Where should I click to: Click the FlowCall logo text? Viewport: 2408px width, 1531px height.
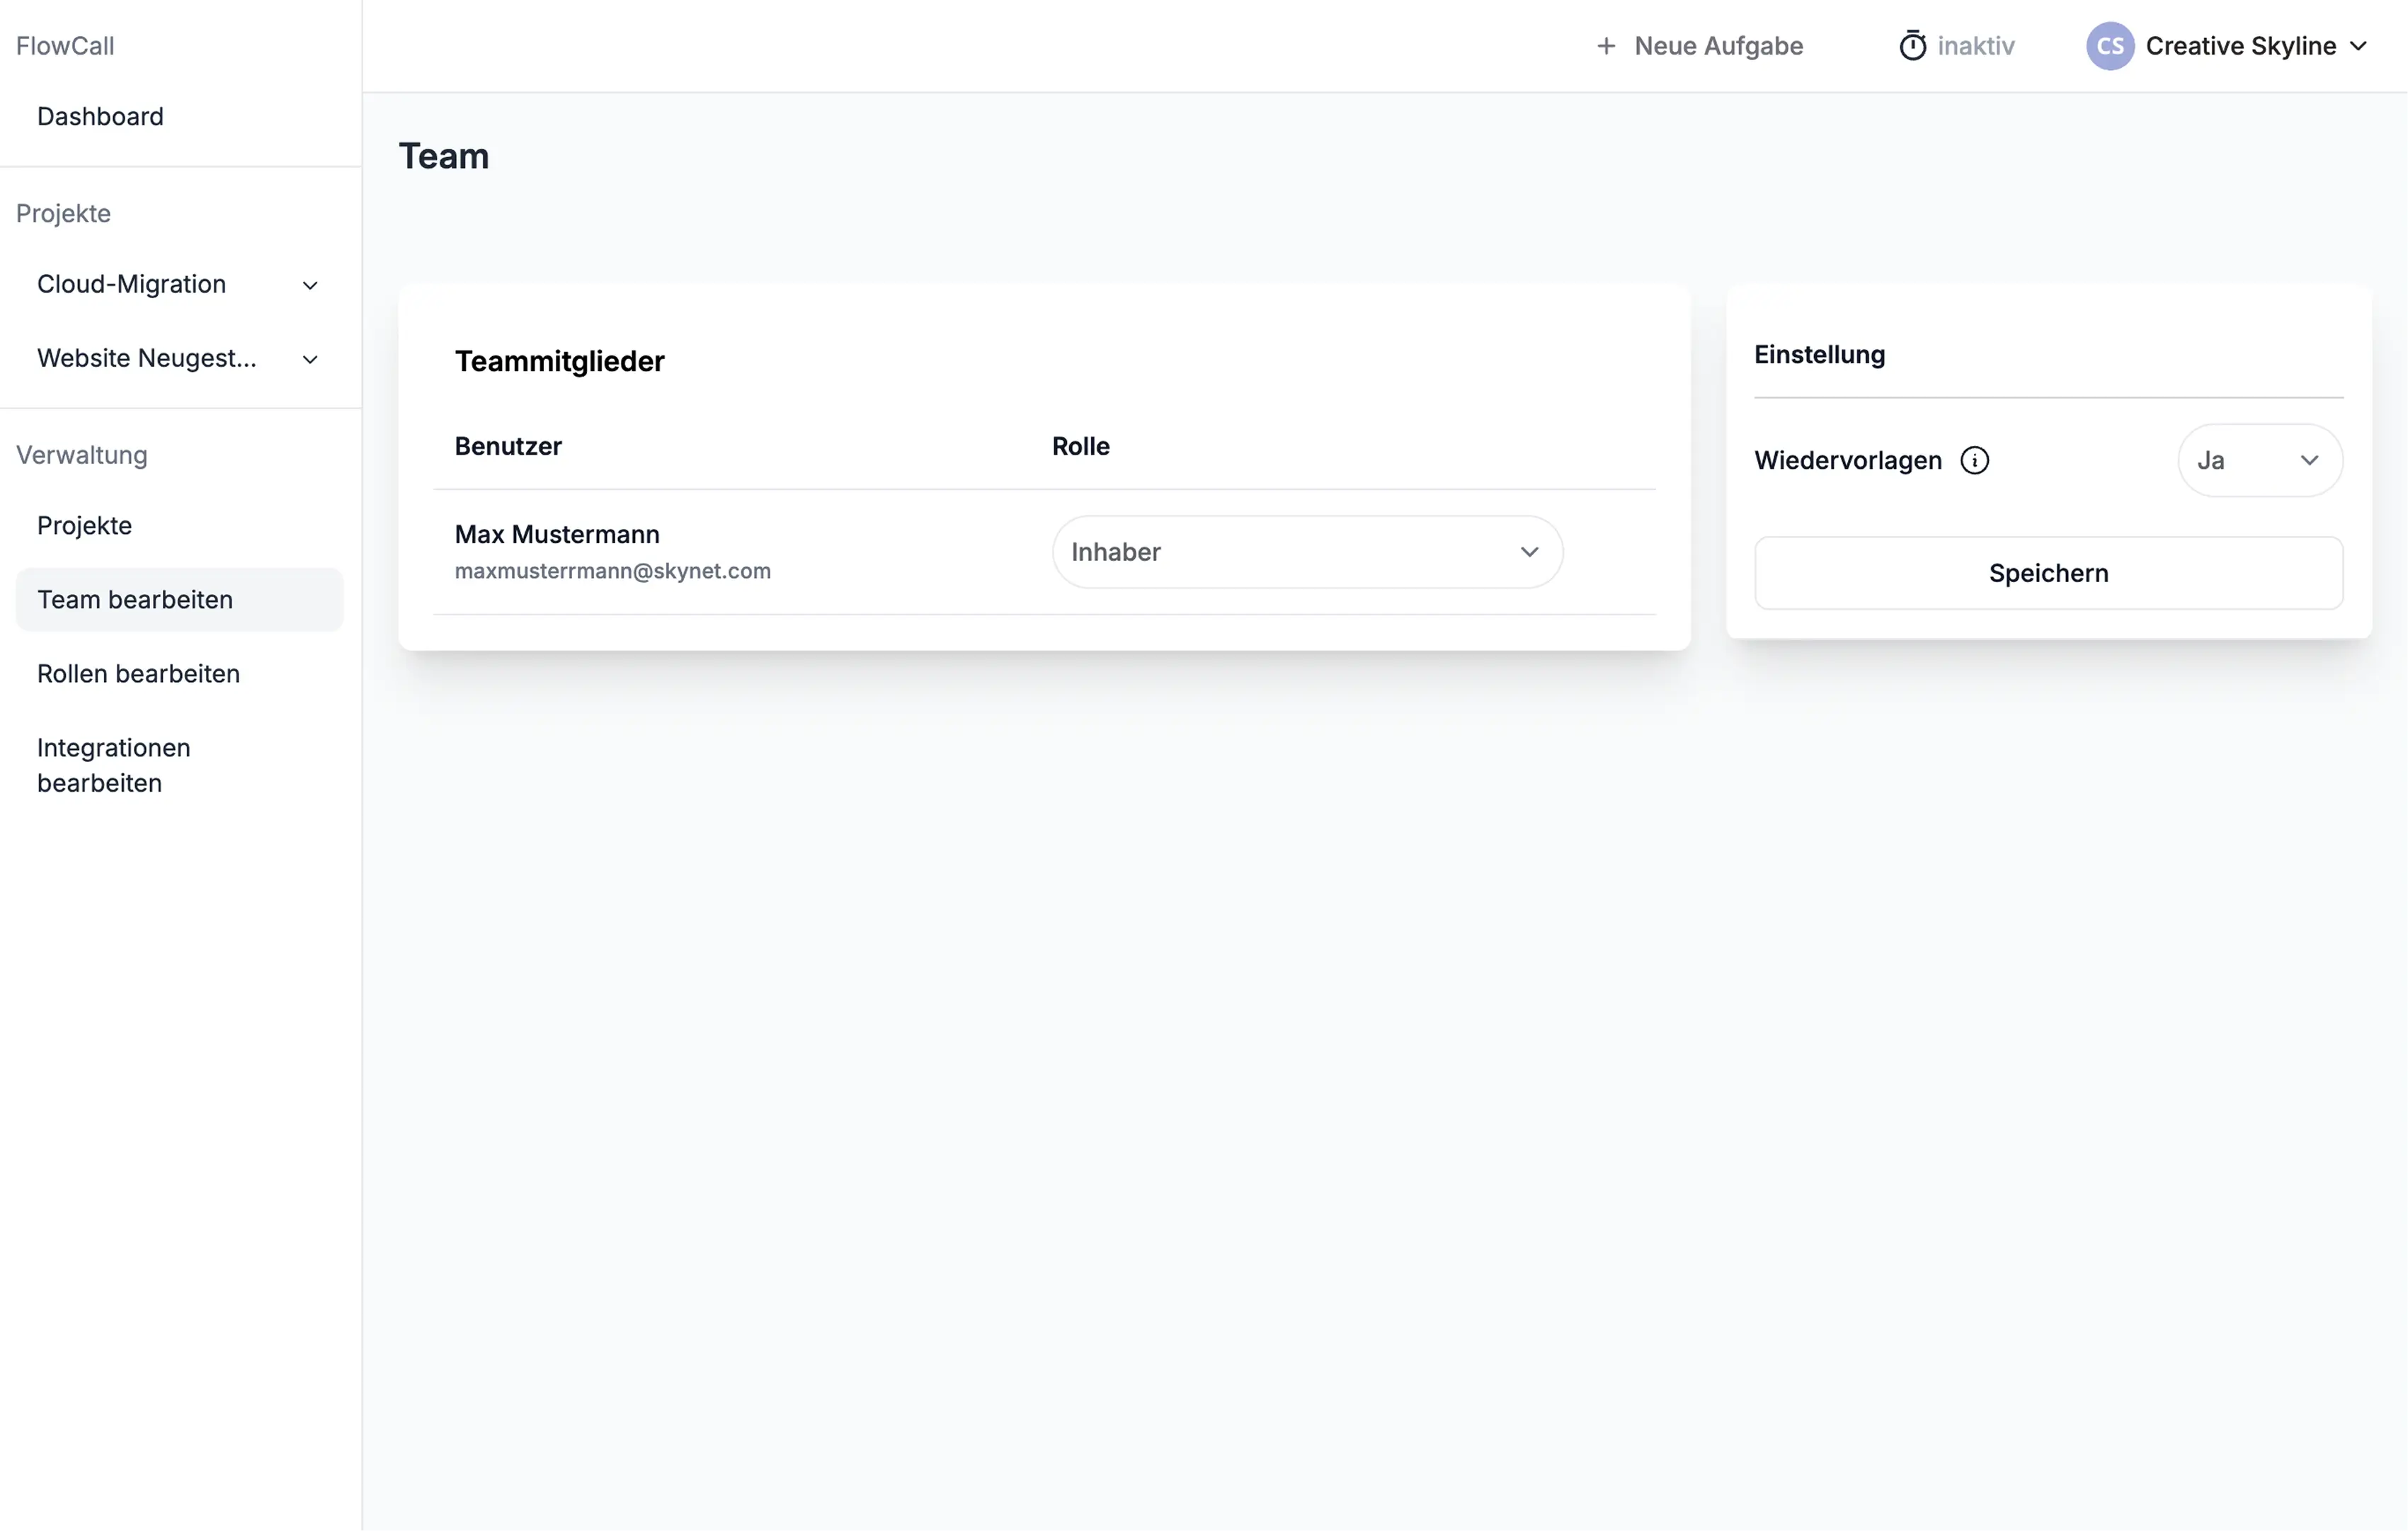click(65, 46)
